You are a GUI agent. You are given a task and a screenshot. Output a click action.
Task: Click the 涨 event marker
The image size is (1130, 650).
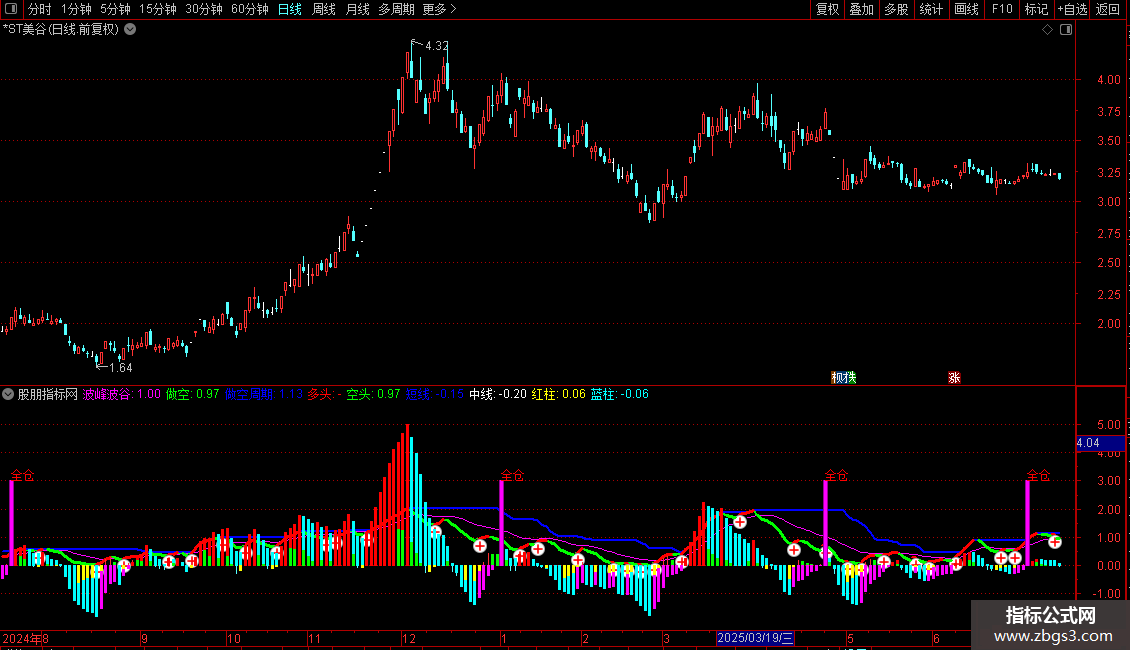954,378
